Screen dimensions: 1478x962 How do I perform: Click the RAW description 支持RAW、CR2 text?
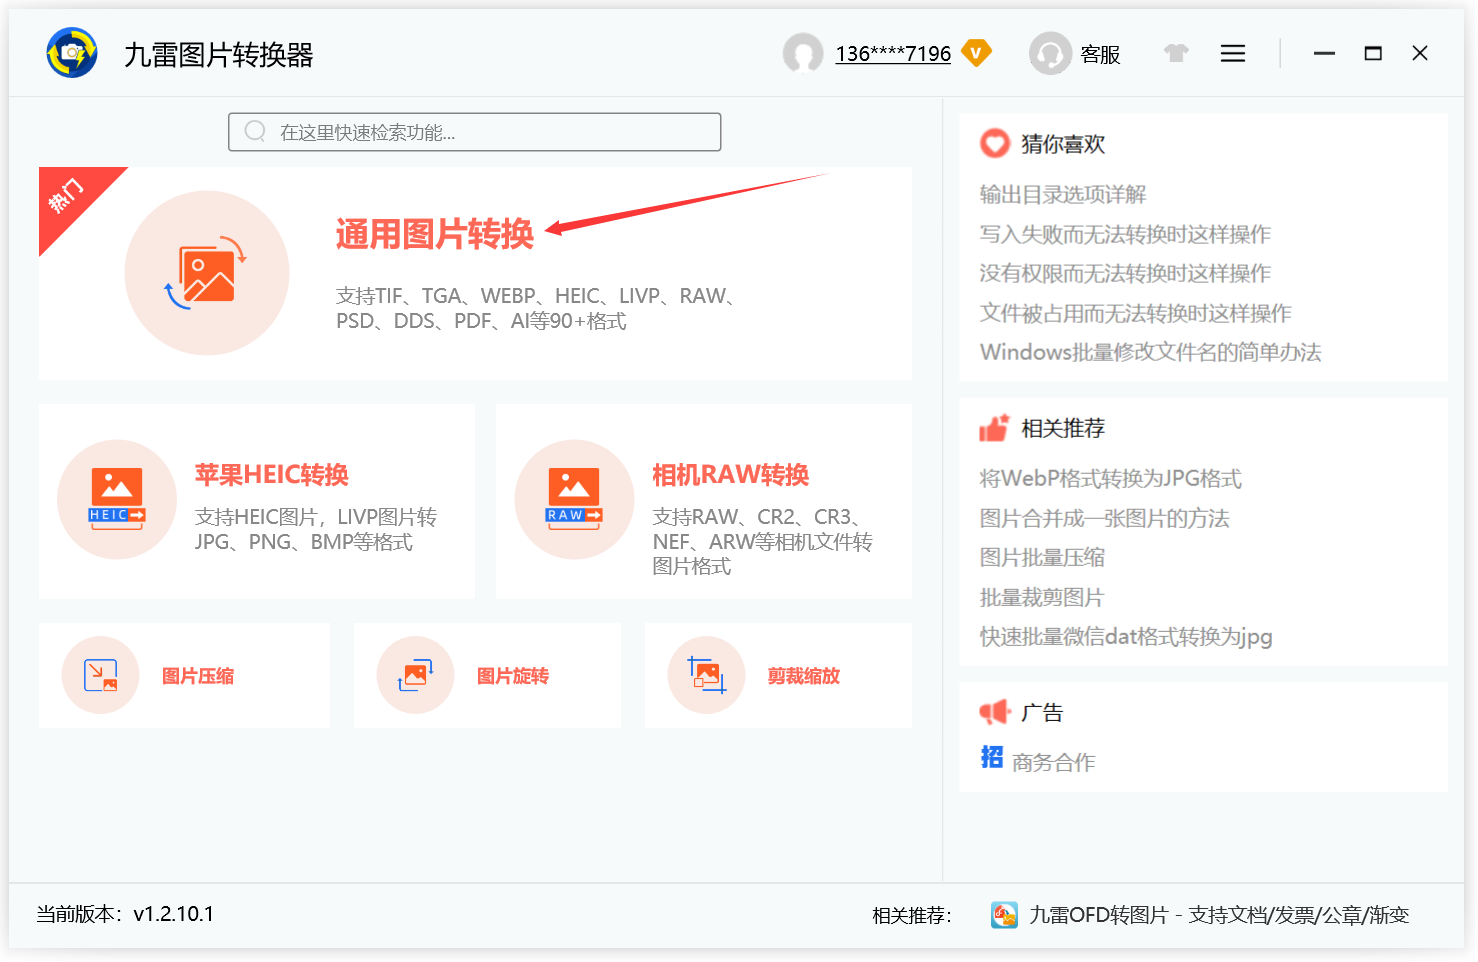(763, 541)
